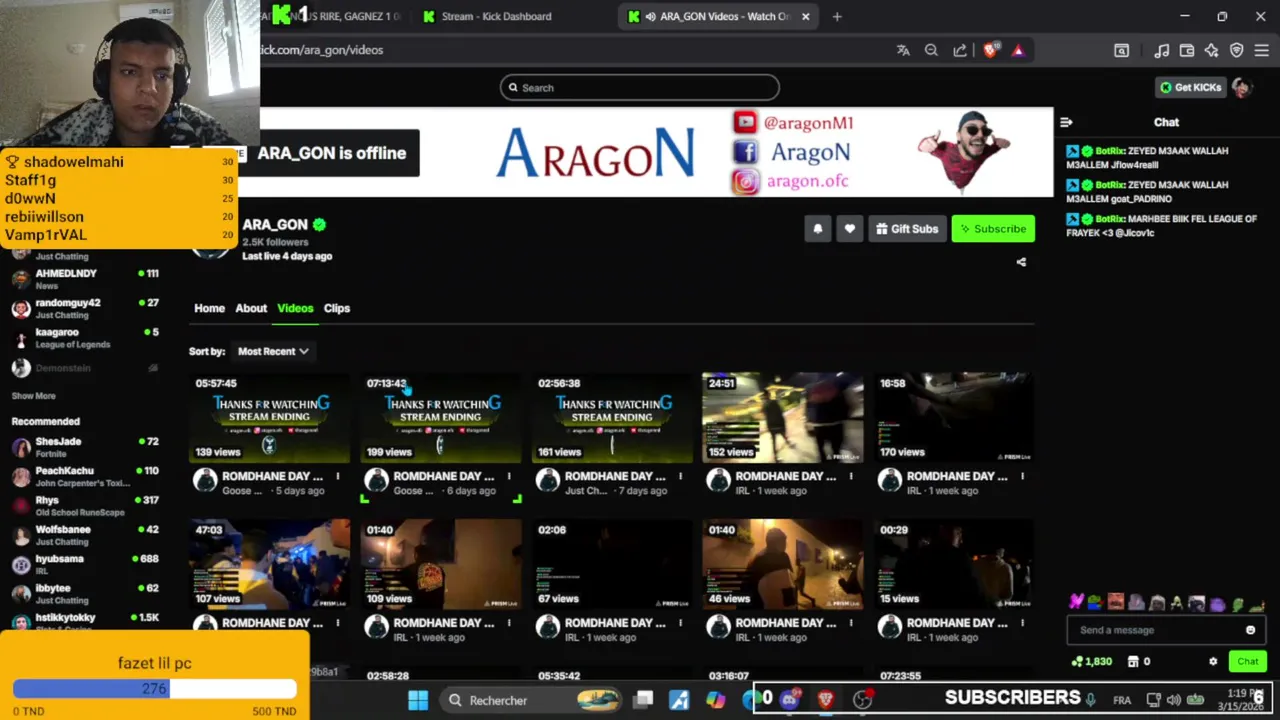Viewport: 1280px width, 720px height.
Task: Open options menu for the 07:13:43 video
Action: 508,476
